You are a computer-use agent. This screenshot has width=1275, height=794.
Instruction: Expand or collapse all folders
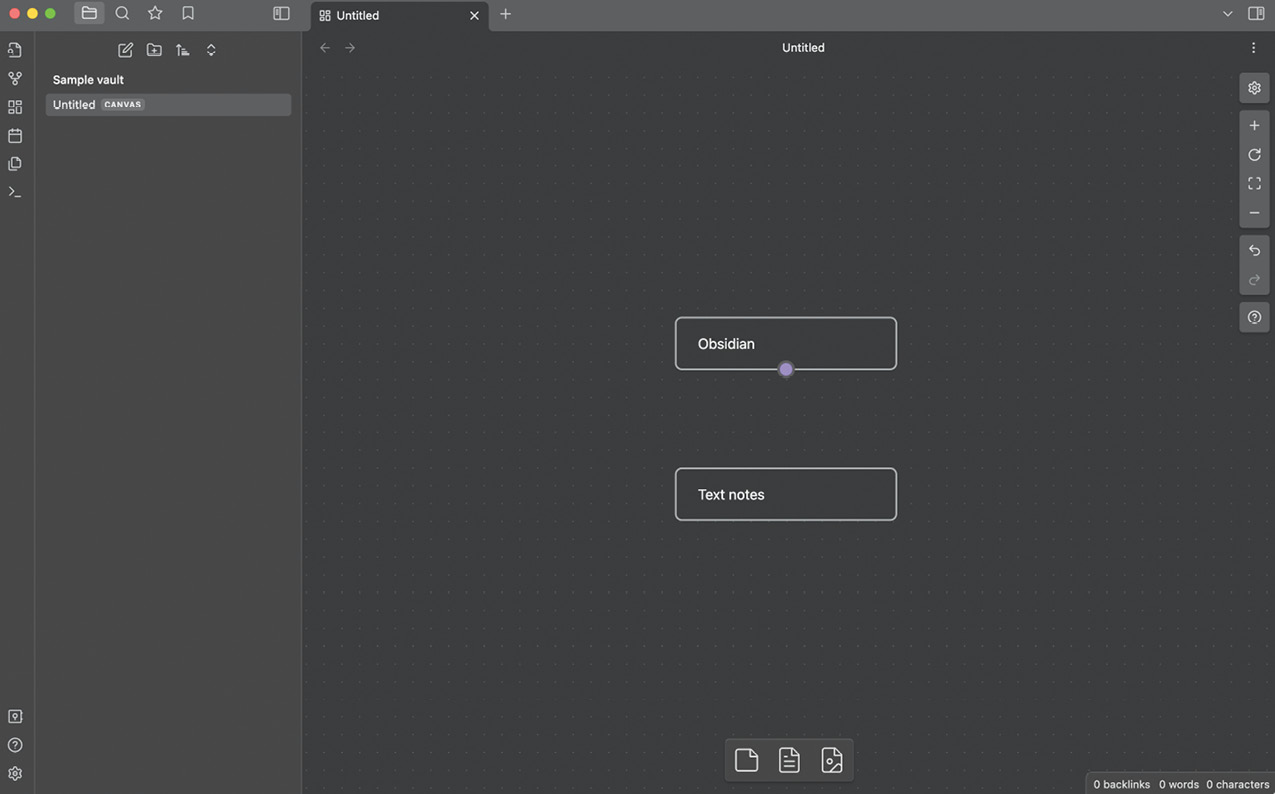click(x=211, y=50)
